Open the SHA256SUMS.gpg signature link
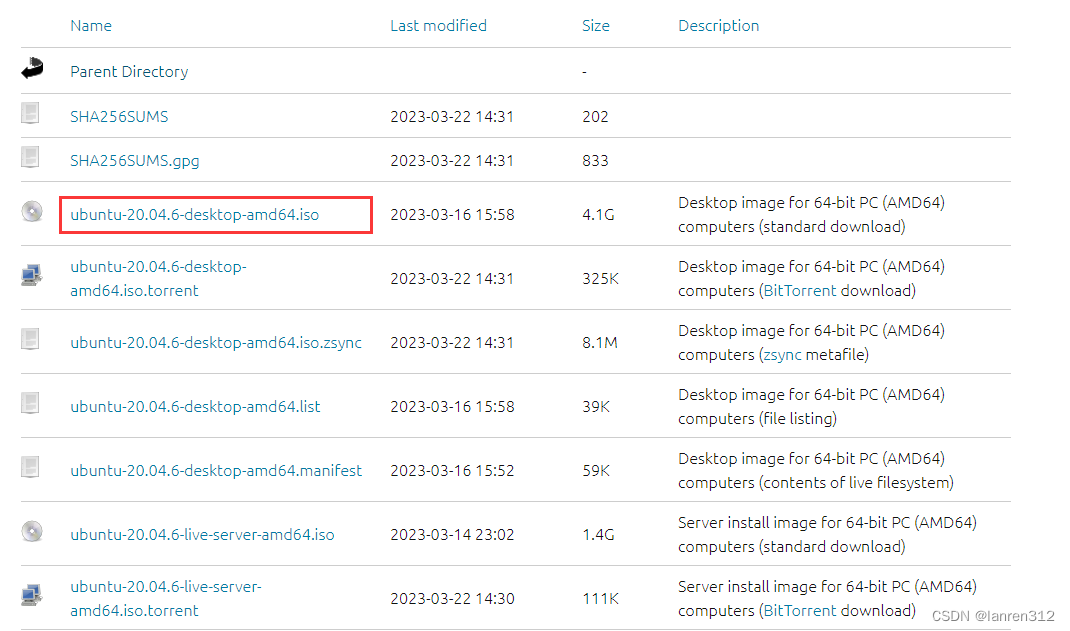 (x=134, y=161)
